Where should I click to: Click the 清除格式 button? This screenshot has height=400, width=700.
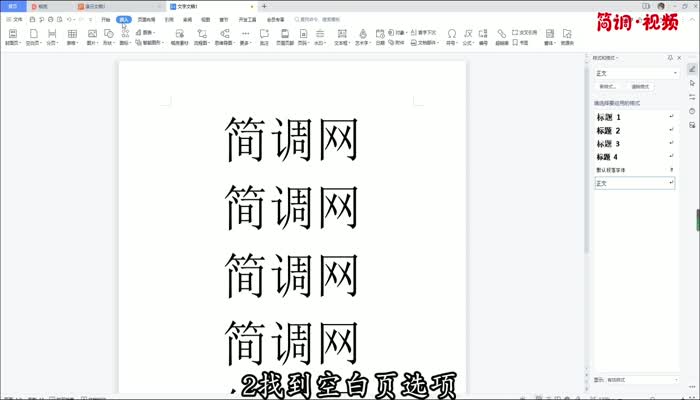pyautogui.click(x=639, y=87)
